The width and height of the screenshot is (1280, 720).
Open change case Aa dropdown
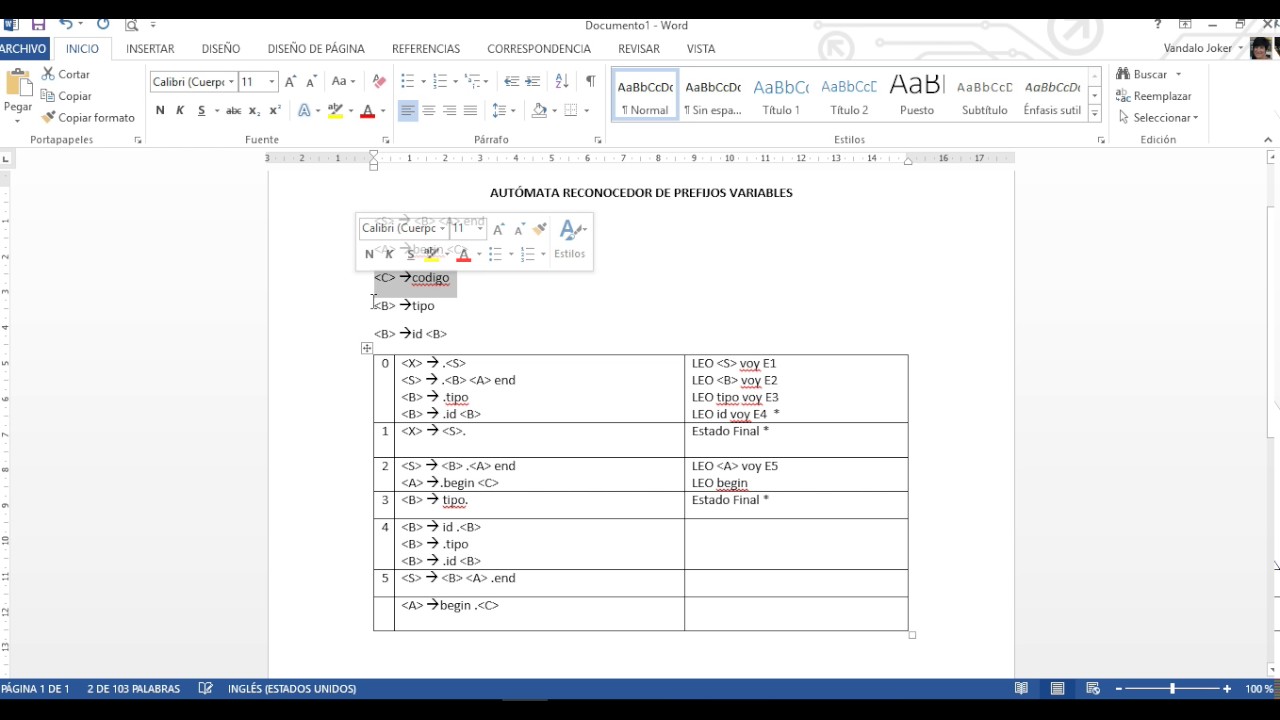343,81
